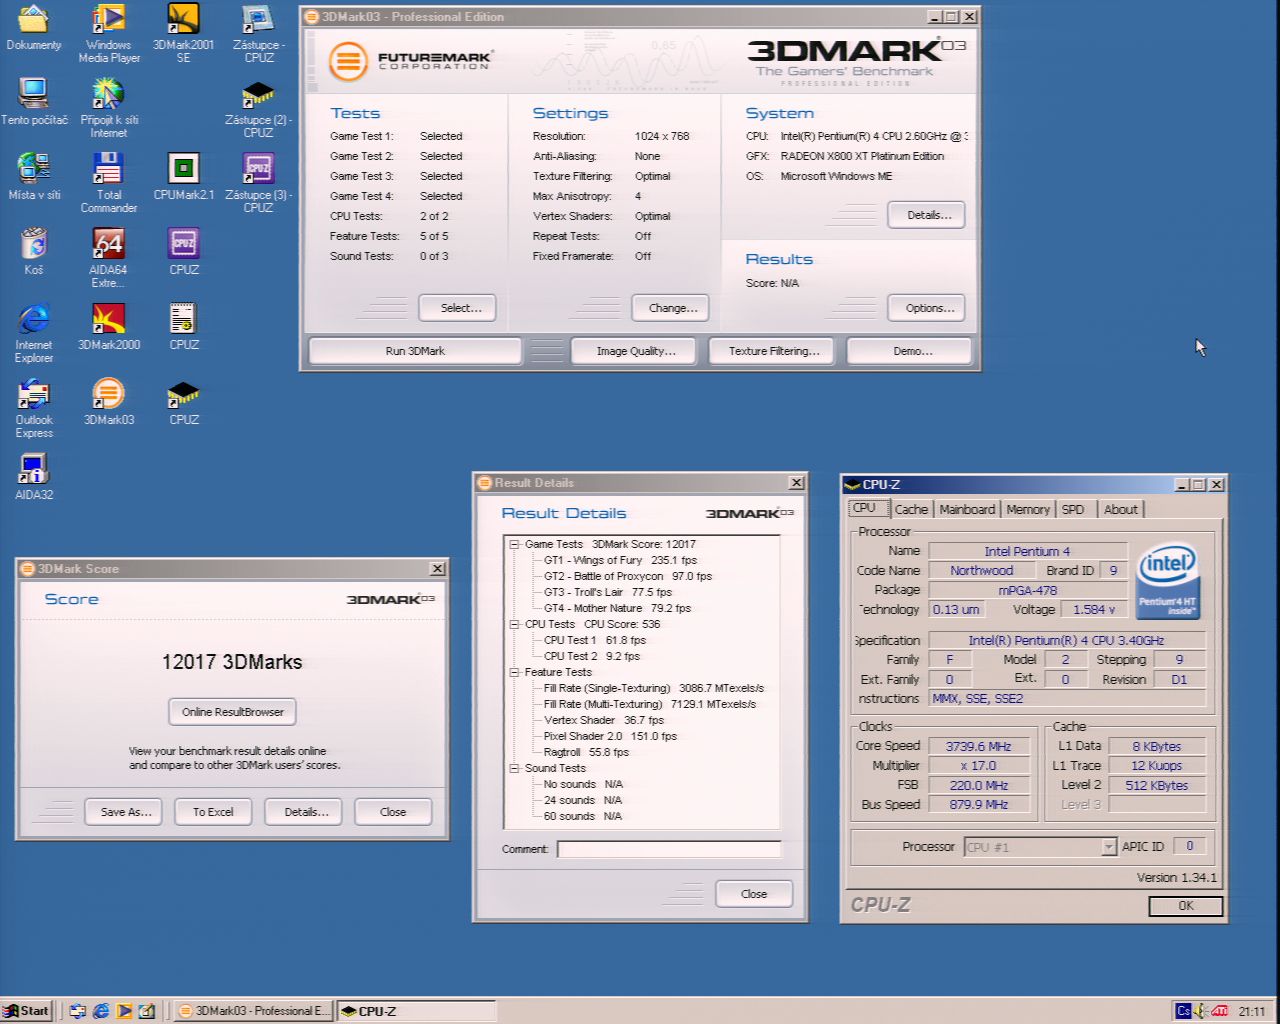Collapse the Sound Tests tree node
1280x1024 pixels.
pyautogui.click(x=514, y=768)
